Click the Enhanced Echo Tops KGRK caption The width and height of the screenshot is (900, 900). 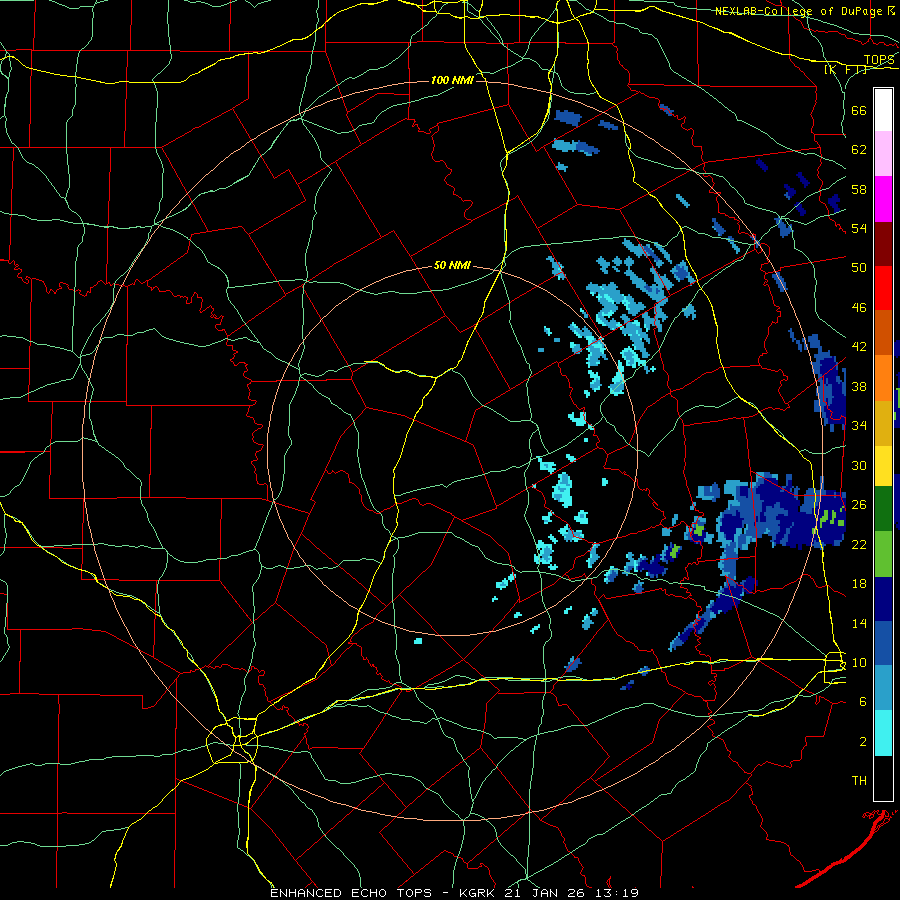(x=454, y=893)
